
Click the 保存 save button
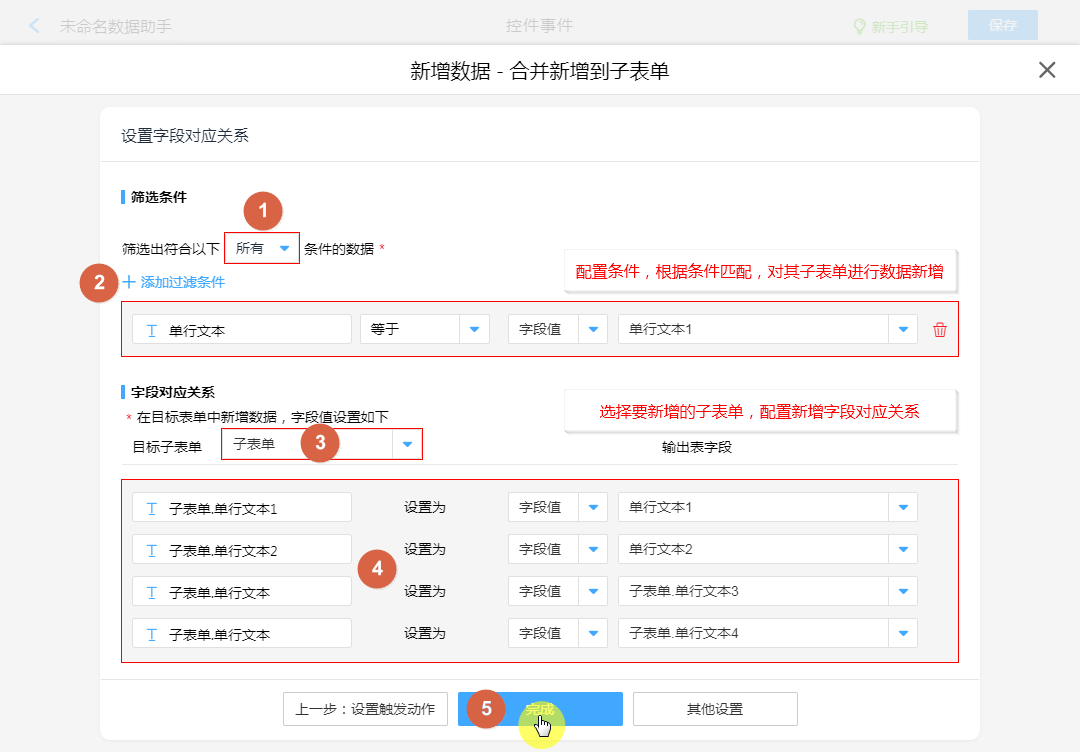(1002, 26)
